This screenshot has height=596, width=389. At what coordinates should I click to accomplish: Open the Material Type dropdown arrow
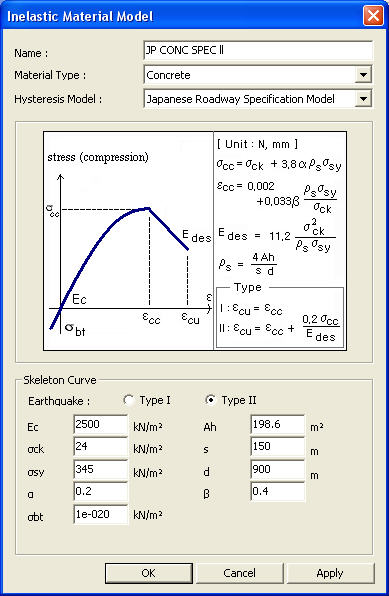pos(364,75)
